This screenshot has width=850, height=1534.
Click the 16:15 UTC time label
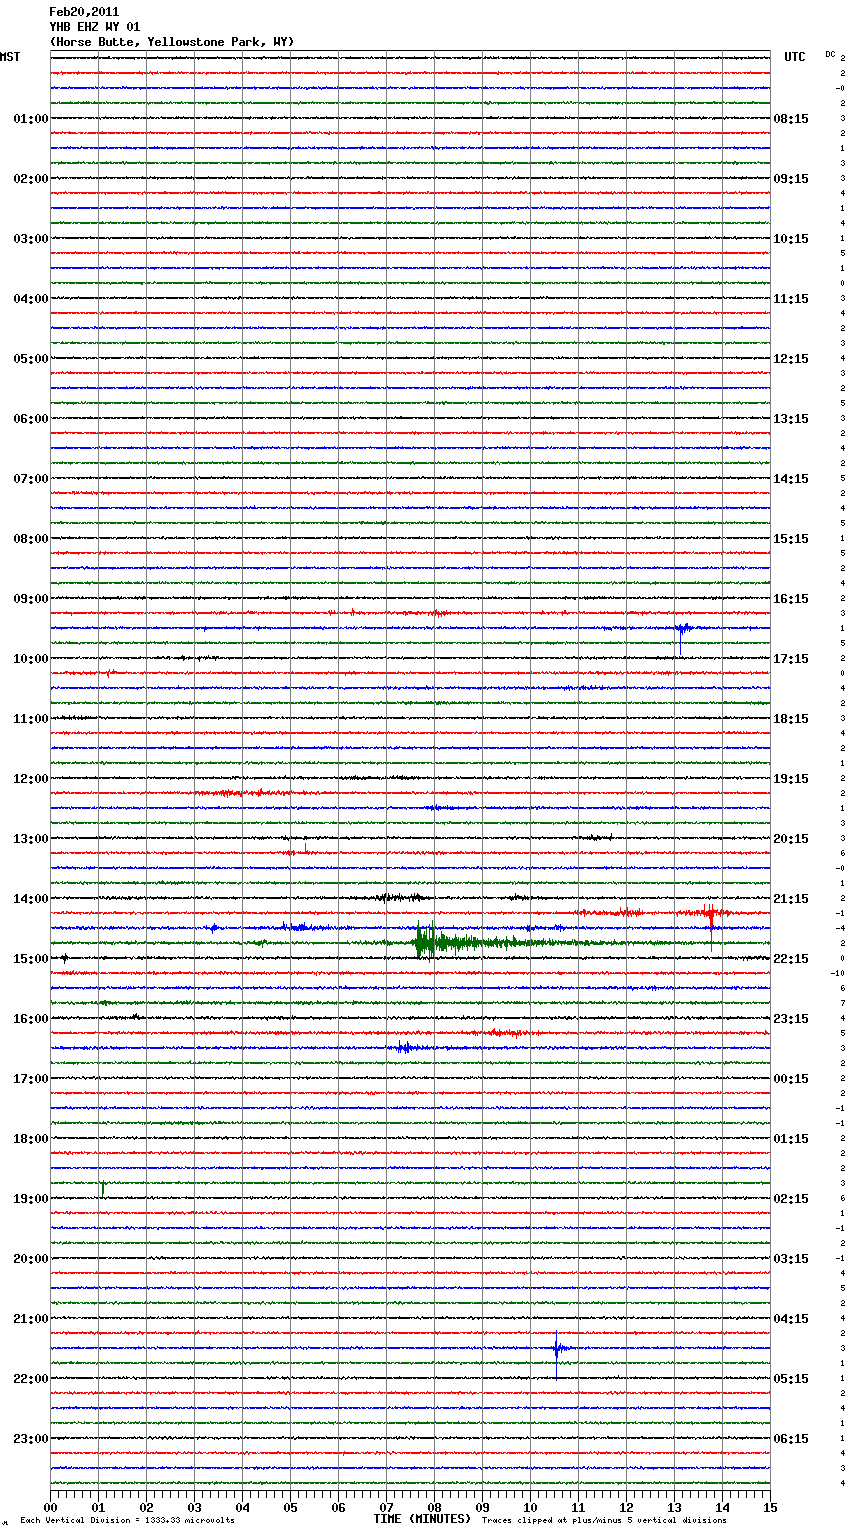(791, 599)
